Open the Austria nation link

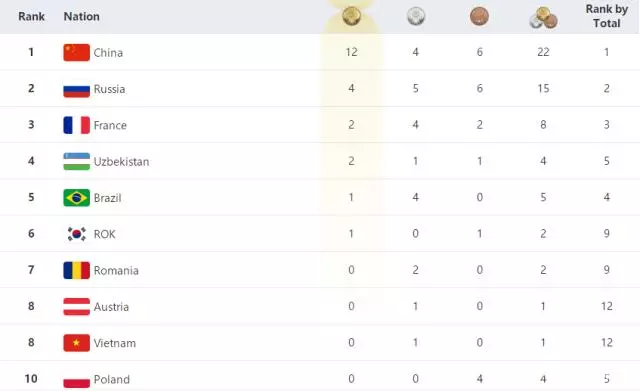tap(111, 307)
